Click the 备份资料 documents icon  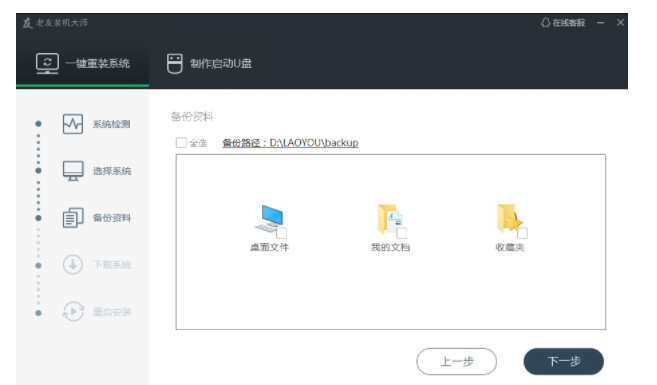coord(73,218)
